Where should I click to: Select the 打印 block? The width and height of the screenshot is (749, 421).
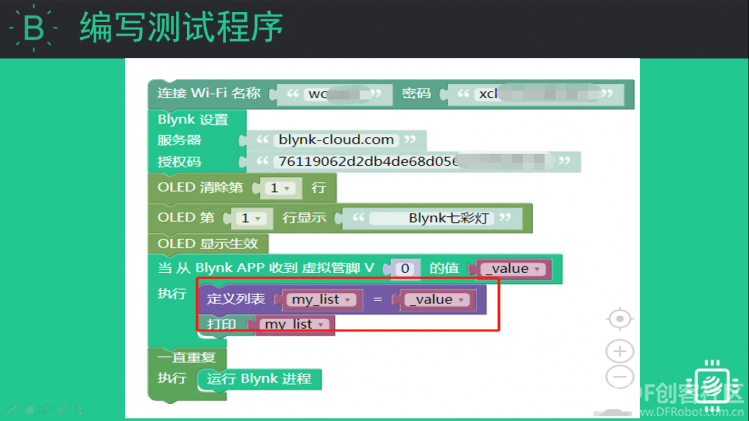[222, 324]
